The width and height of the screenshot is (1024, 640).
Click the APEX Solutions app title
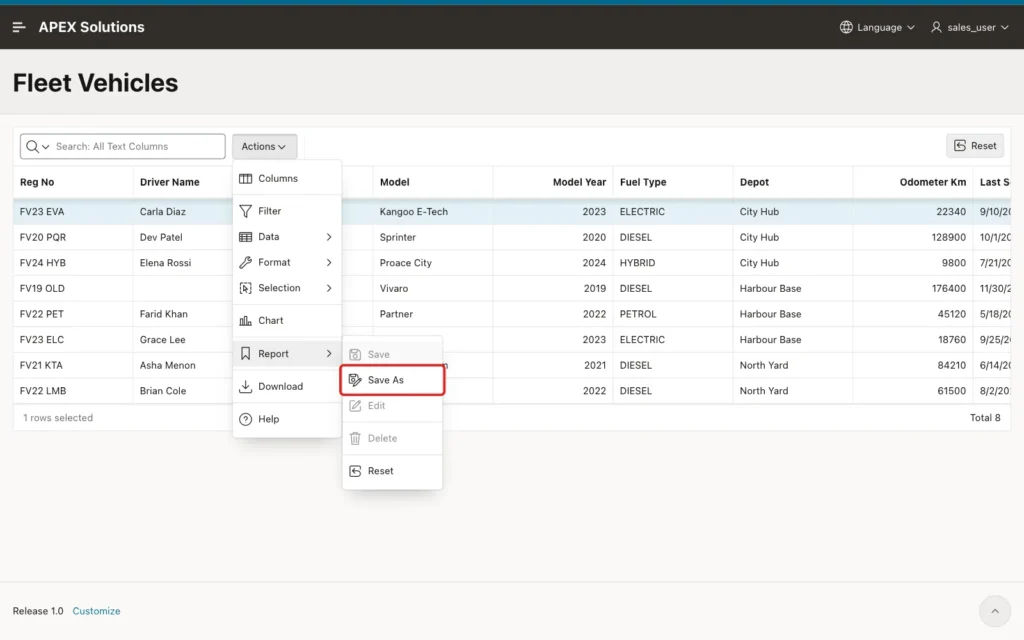coord(91,27)
